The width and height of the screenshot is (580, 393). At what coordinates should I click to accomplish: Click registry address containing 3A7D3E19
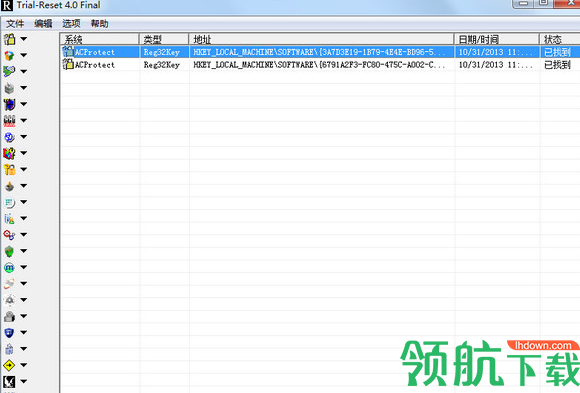point(319,52)
